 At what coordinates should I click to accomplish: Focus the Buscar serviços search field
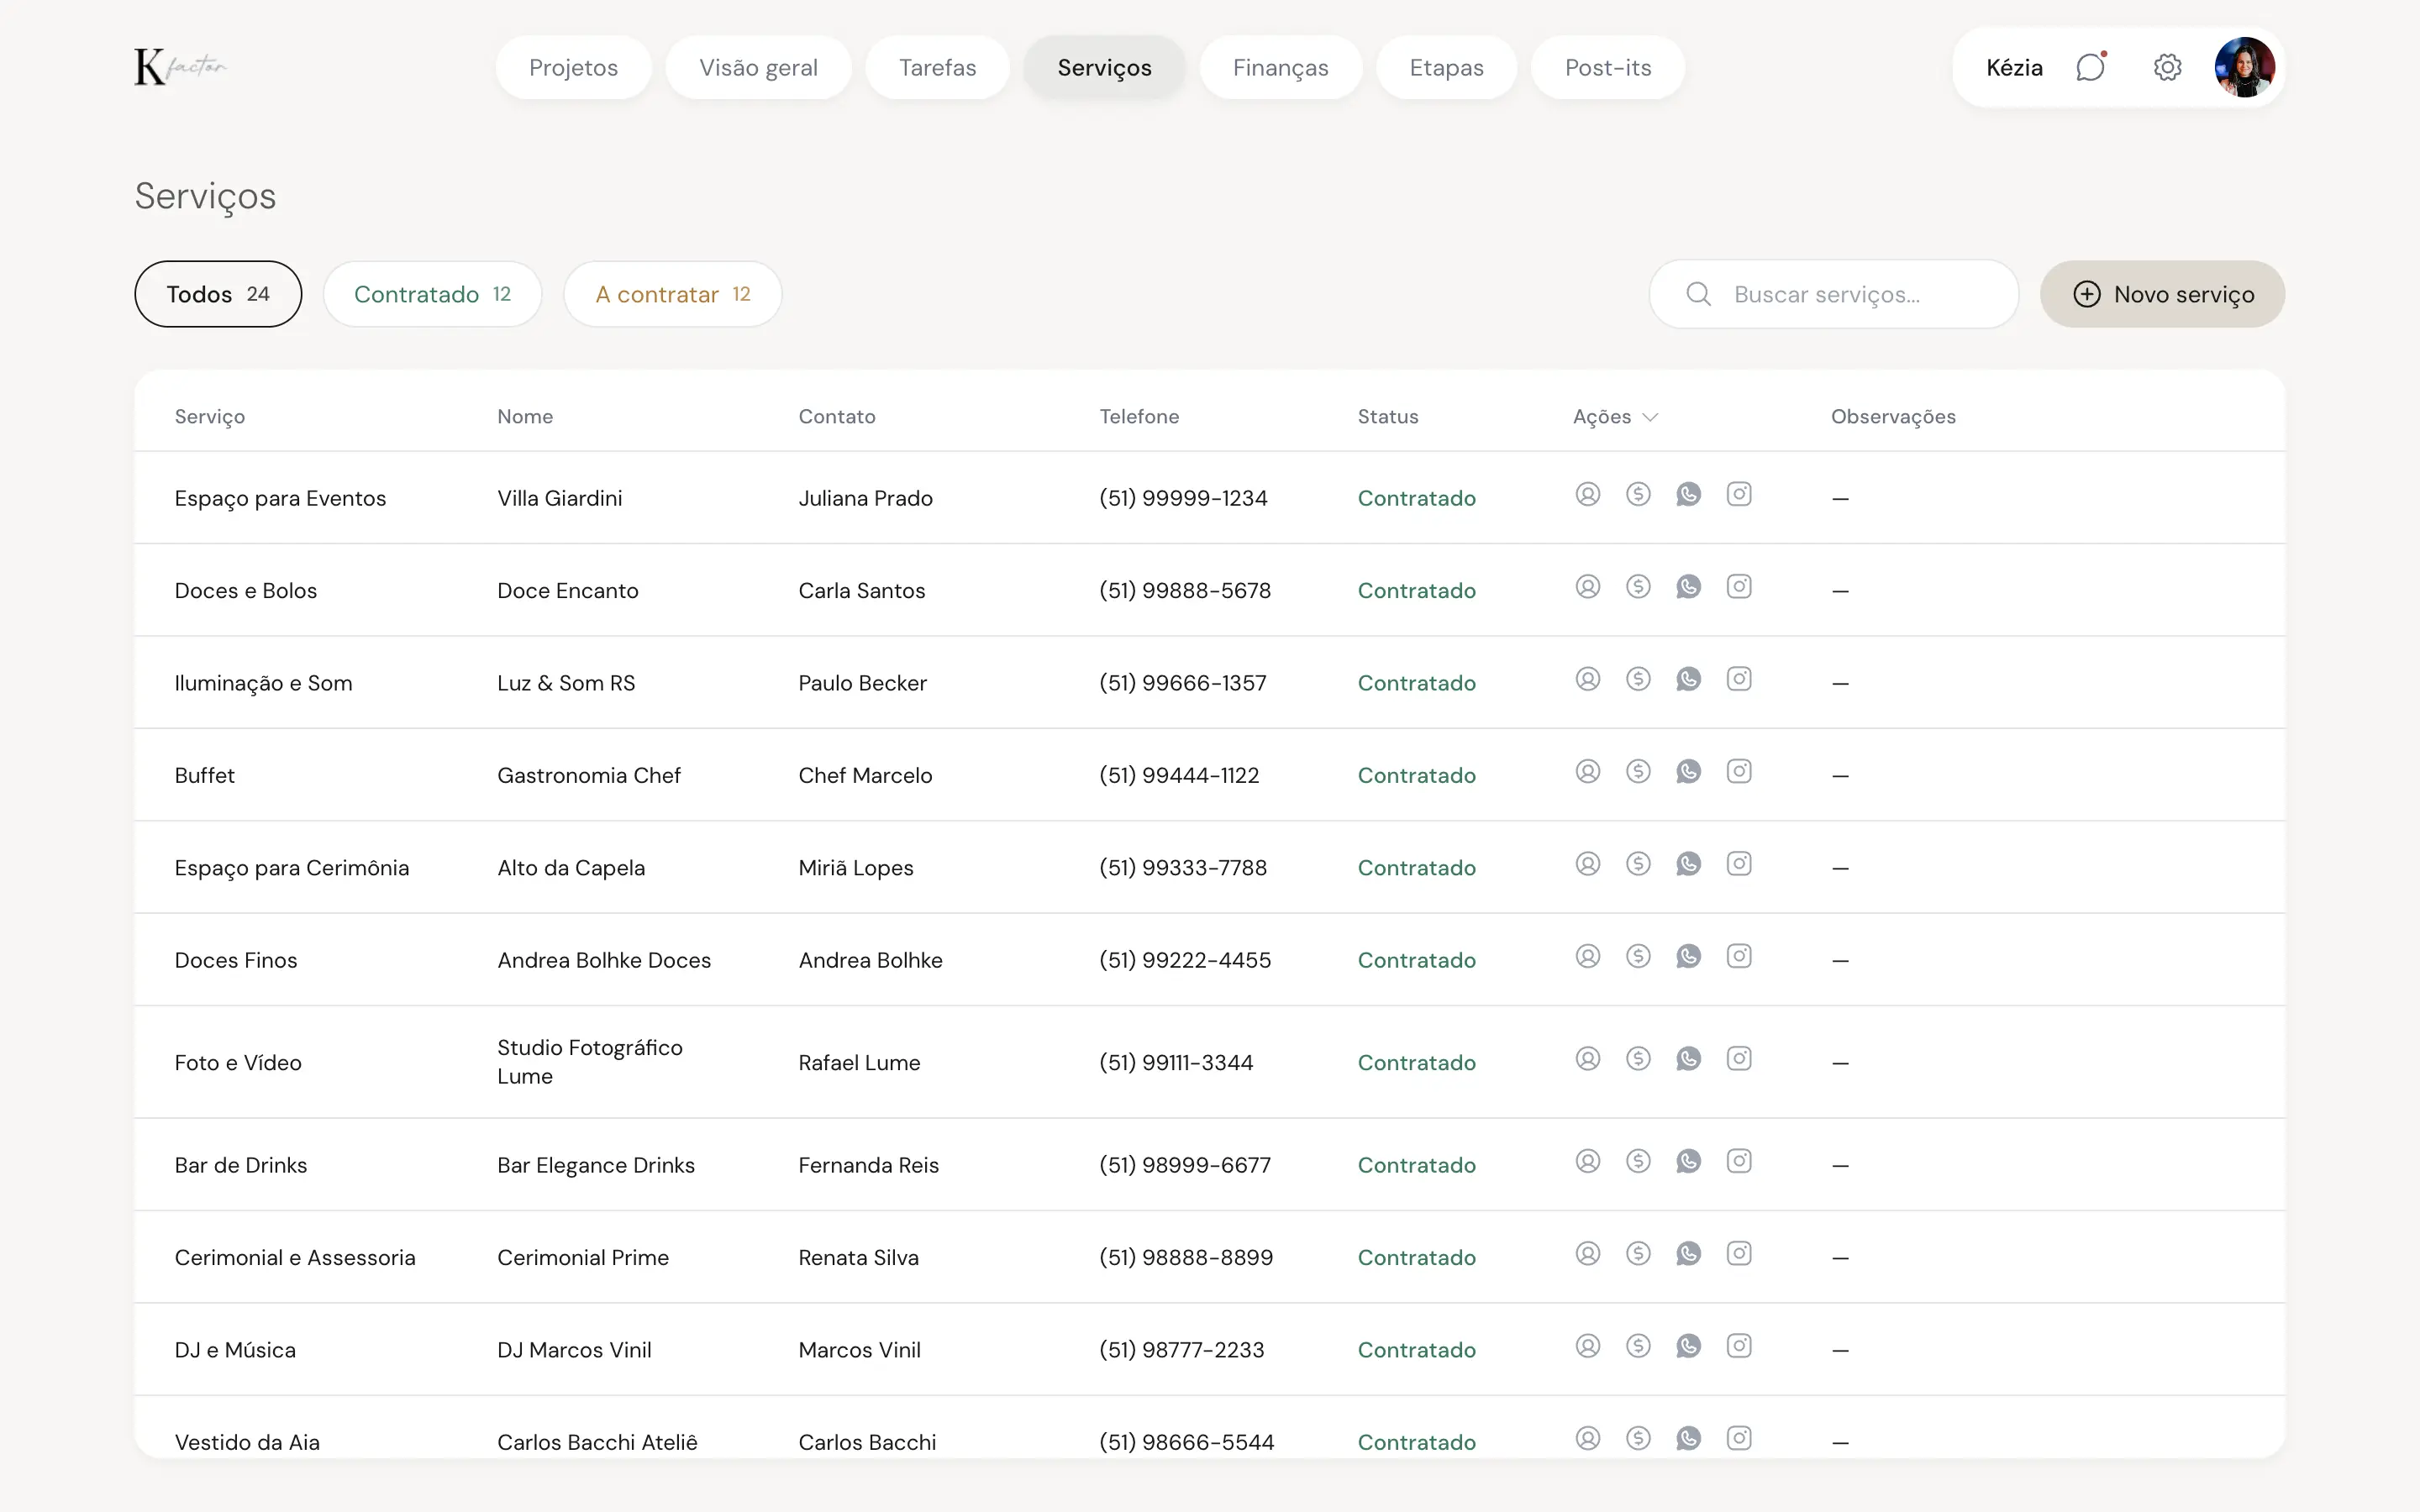point(1833,294)
